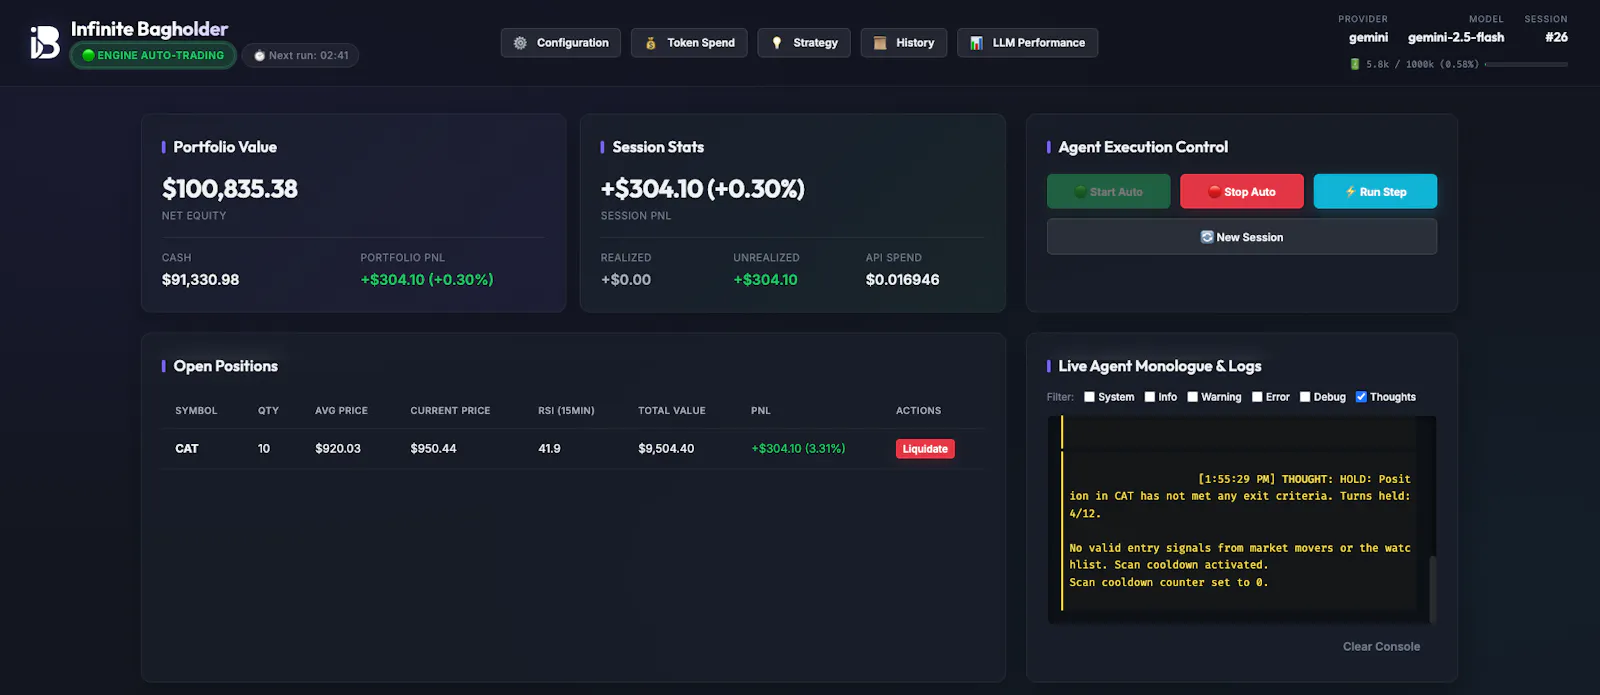
Task: Click the CAT current price $950.44
Action: 433,449
